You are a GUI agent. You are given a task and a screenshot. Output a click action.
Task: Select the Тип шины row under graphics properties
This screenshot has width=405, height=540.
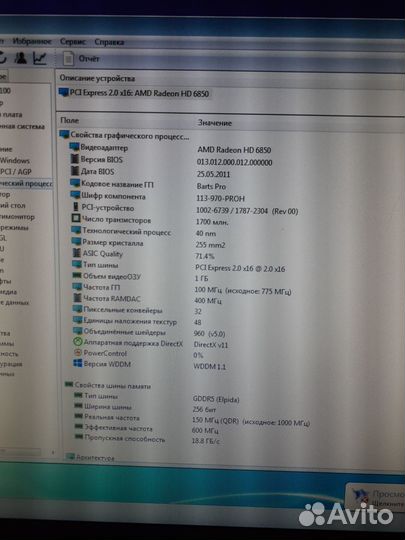179,267
